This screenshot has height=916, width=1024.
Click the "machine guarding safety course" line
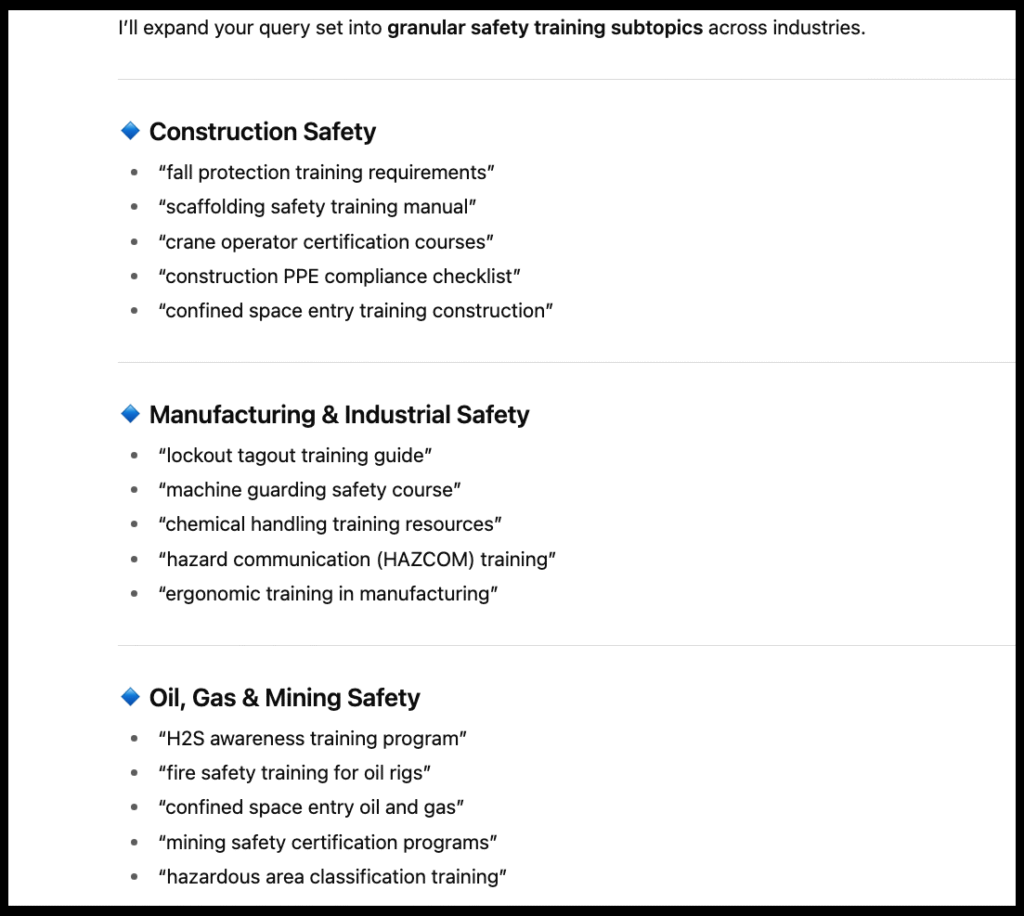(309, 490)
